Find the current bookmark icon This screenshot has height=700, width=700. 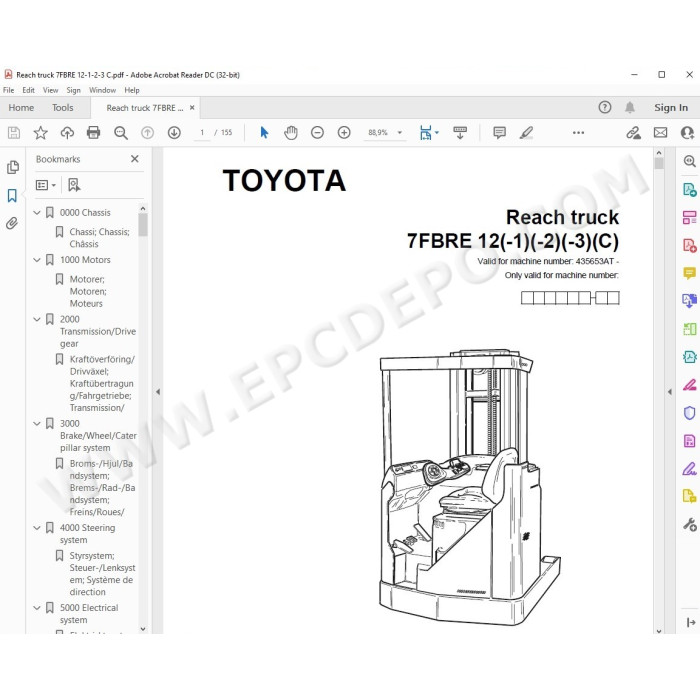74,185
